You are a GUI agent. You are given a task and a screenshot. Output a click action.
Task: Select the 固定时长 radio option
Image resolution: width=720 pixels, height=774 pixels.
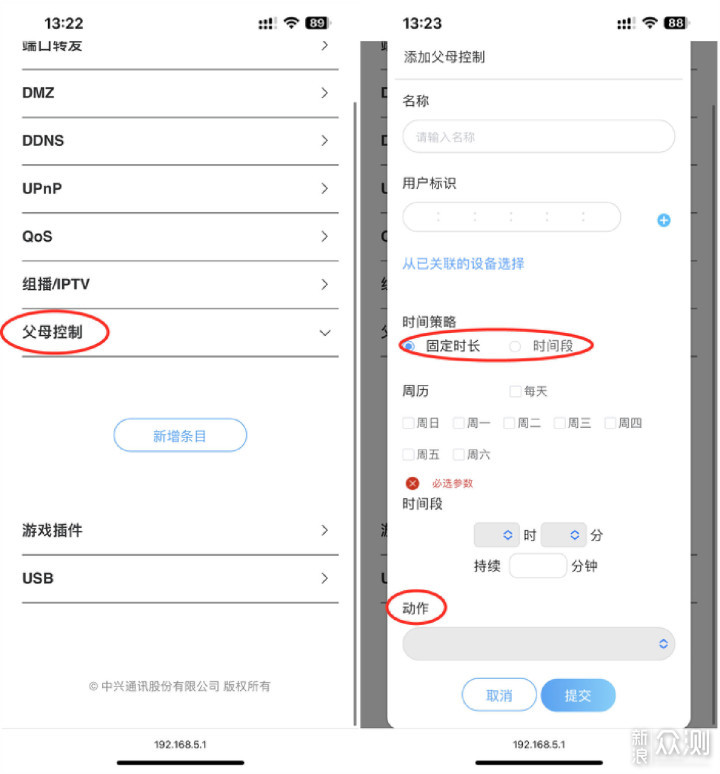(409, 346)
